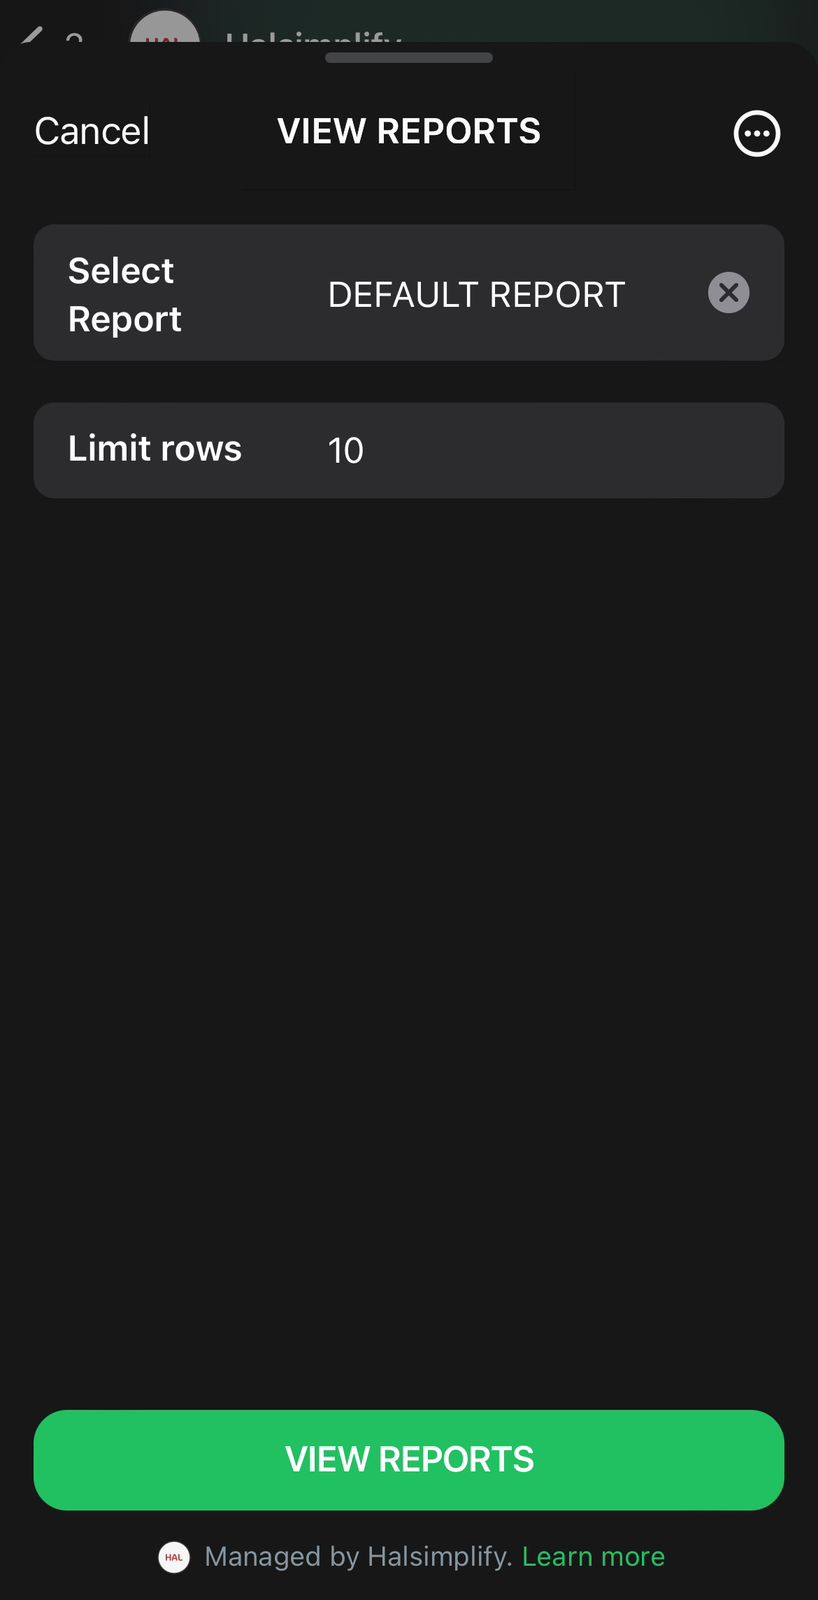
Task: Open the Learn more link
Action: click(x=593, y=1557)
